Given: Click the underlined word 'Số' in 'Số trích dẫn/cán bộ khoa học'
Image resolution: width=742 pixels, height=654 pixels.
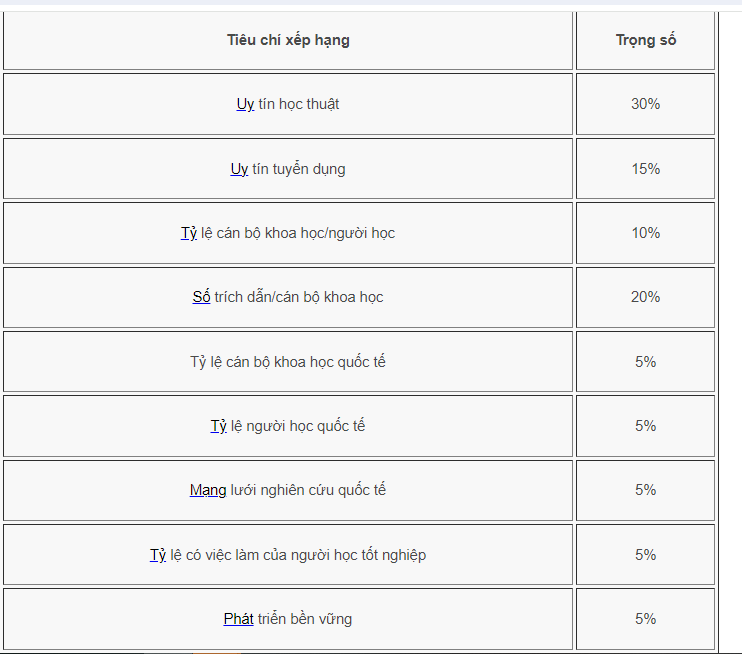Looking at the screenshot, I should [x=201, y=297].
